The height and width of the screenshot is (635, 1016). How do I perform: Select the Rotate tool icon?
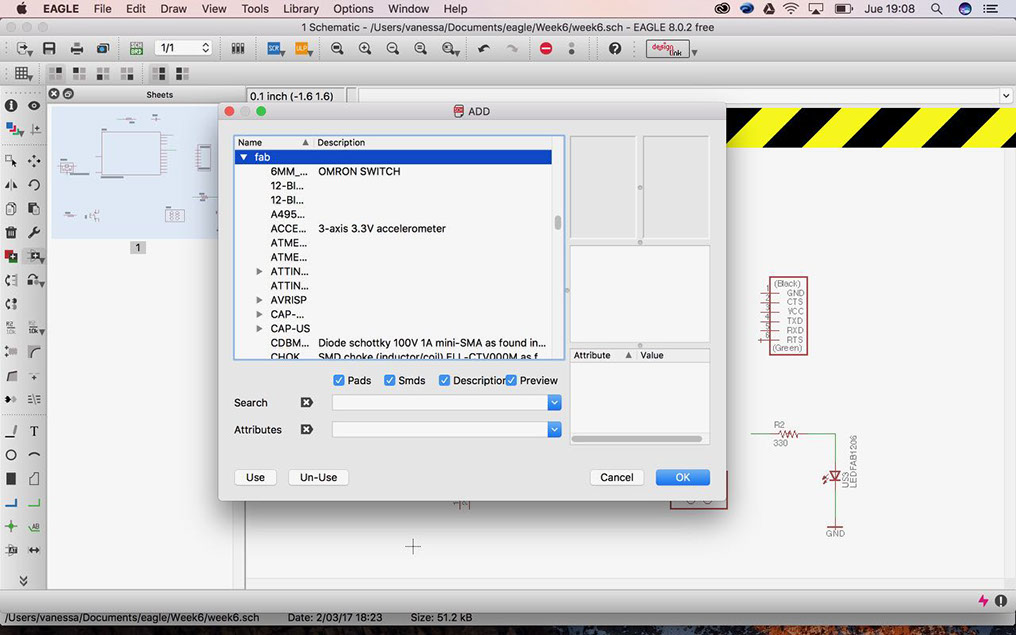pos(34,185)
